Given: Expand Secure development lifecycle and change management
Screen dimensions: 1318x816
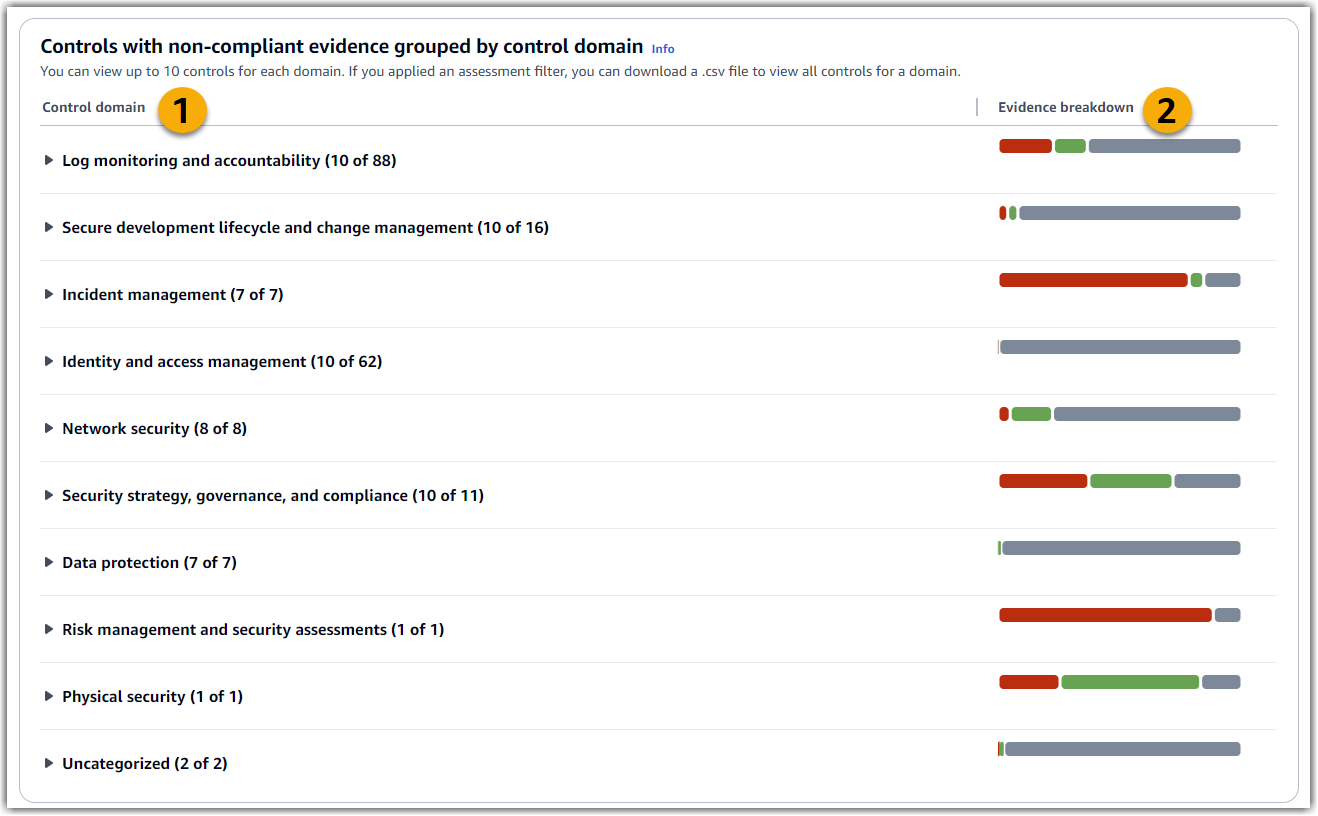Looking at the screenshot, I should coord(49,227).
